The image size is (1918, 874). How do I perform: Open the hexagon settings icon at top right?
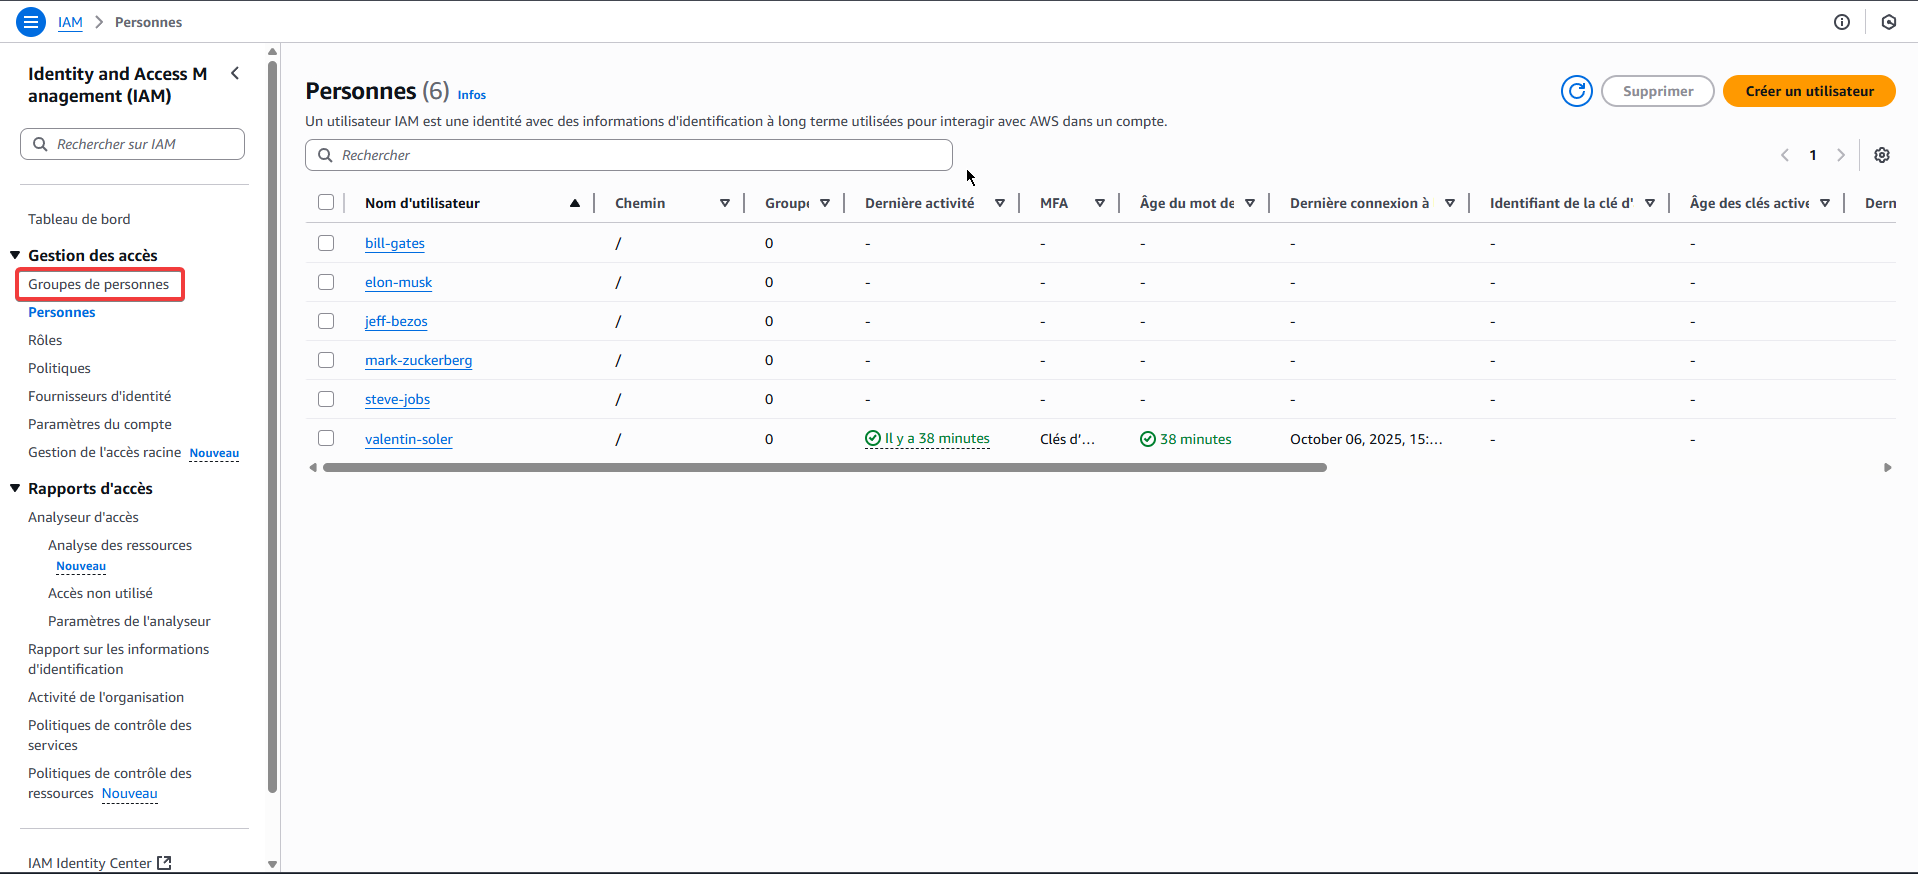[1889, 22]
